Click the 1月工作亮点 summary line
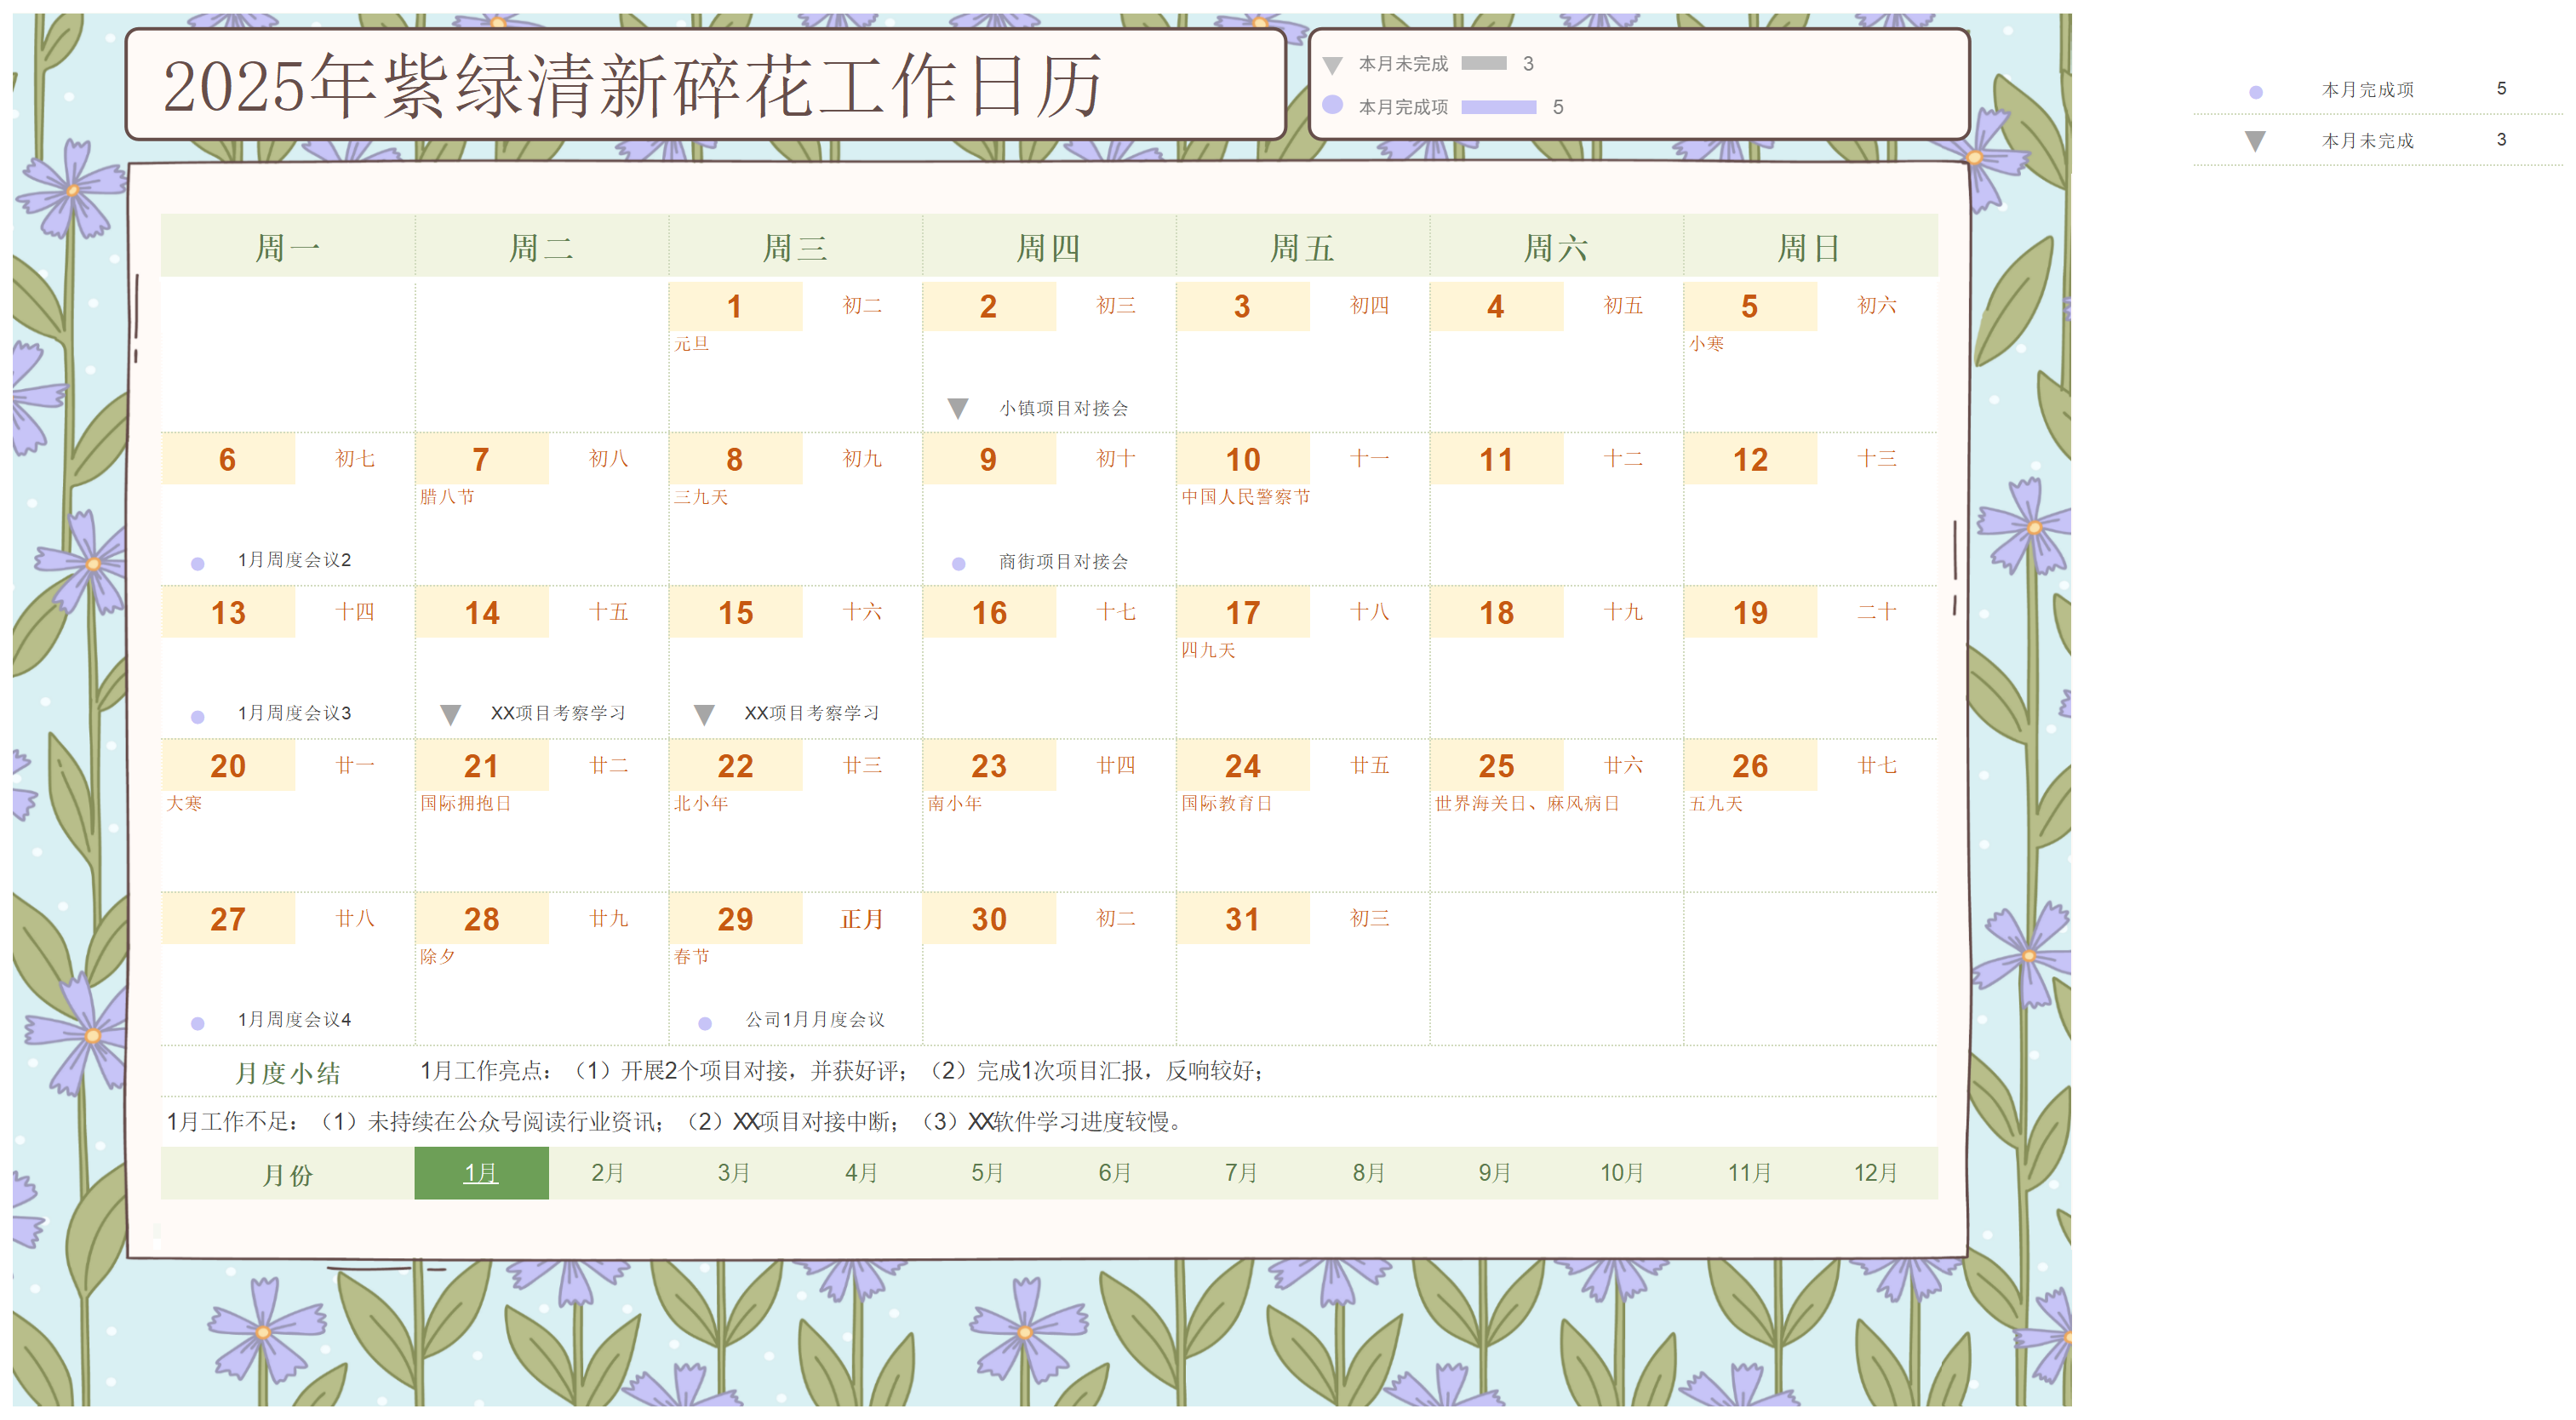The width and height of the screenshot is (2576, 1420). pos(842,1071)
